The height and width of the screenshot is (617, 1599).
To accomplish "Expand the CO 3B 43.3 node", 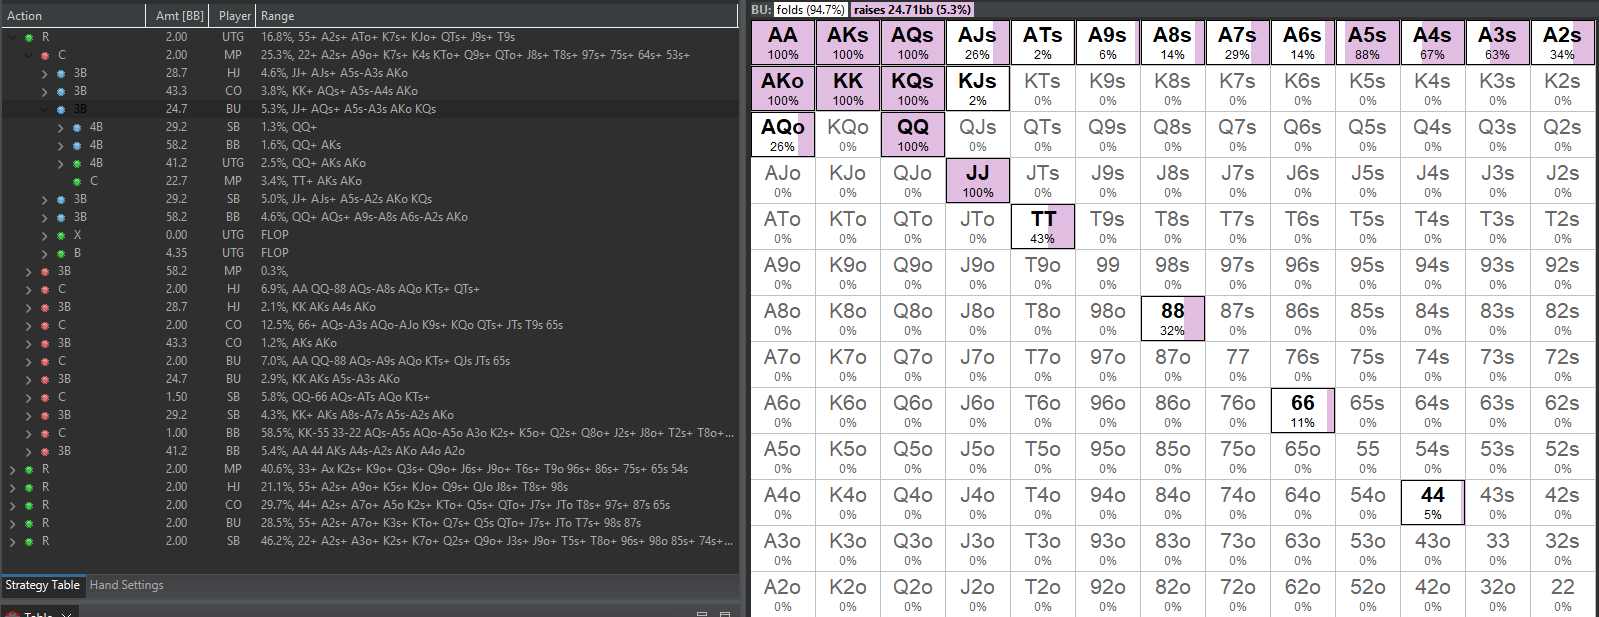I will pyautogui.click(x=45, y=91).
